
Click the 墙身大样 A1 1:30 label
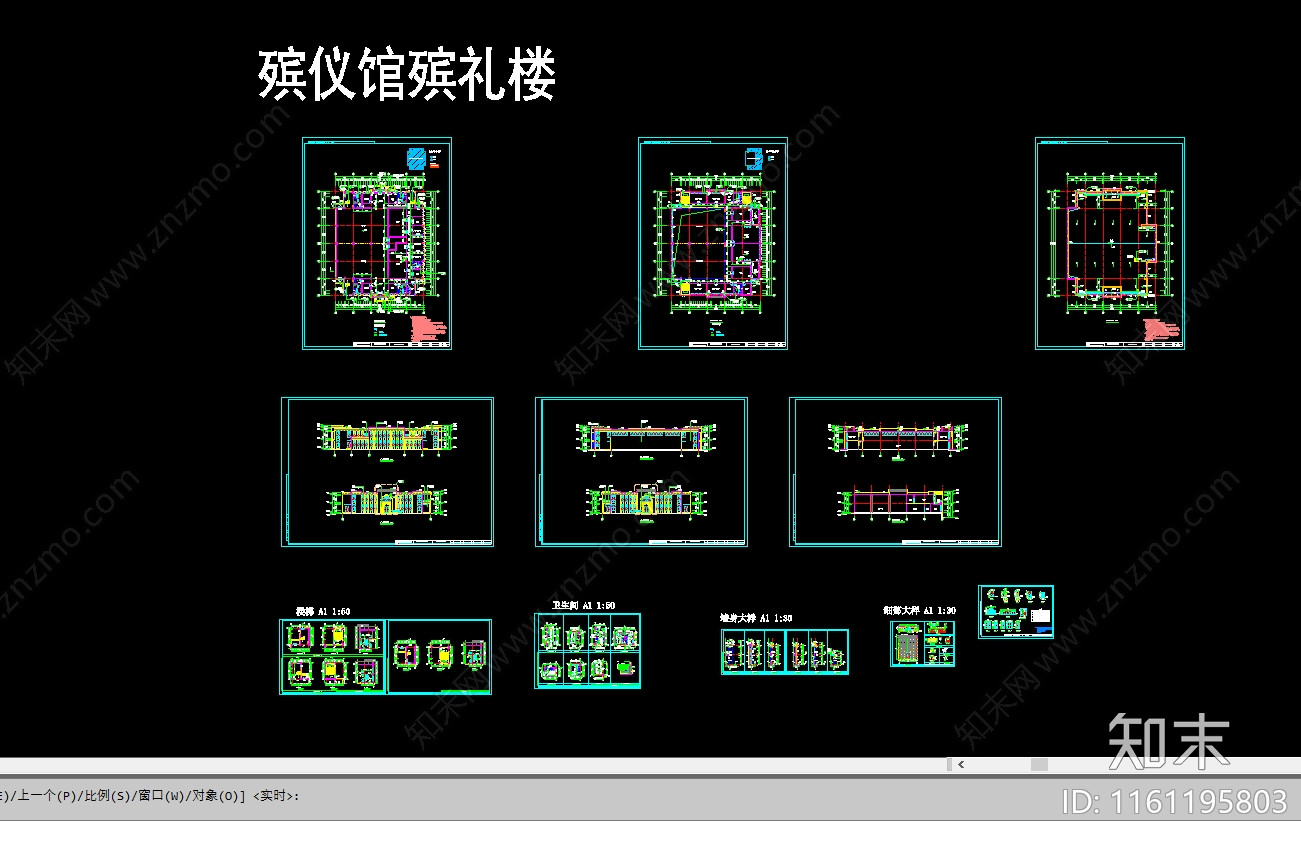[756, 619]
